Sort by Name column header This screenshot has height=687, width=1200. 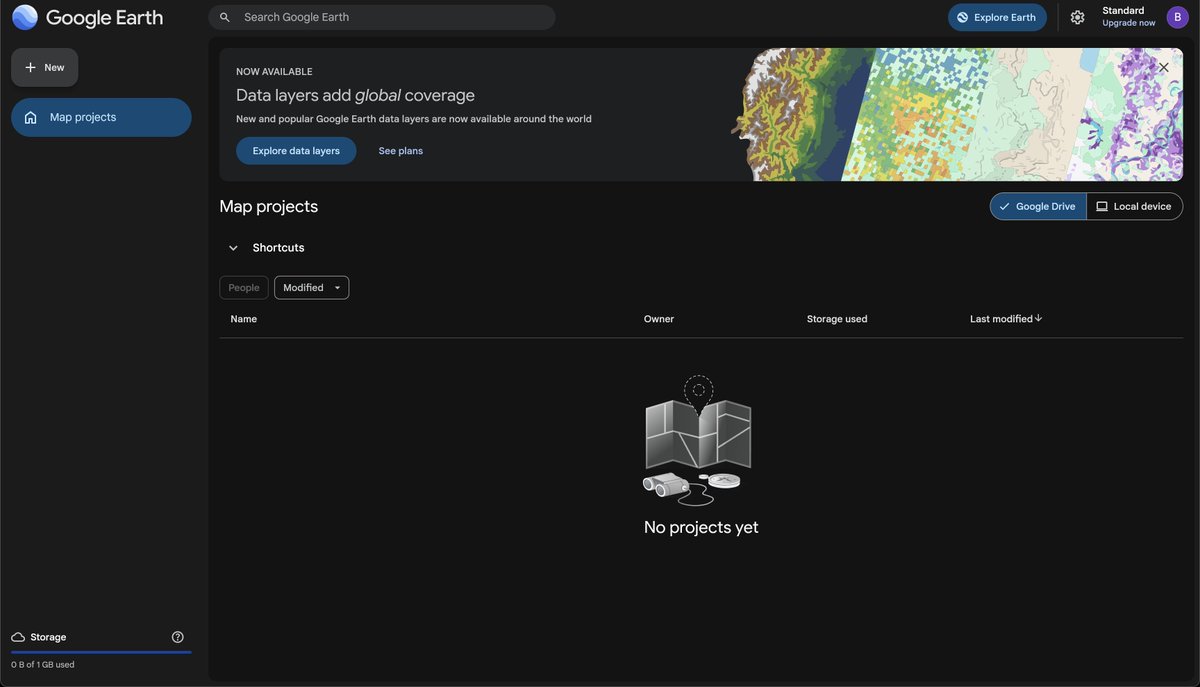[244, 319]
